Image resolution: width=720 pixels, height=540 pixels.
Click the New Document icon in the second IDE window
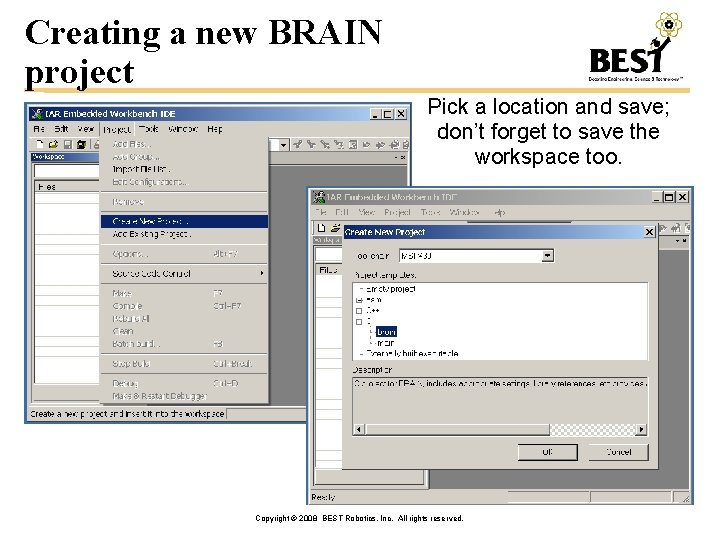click(x=321, y=227)
